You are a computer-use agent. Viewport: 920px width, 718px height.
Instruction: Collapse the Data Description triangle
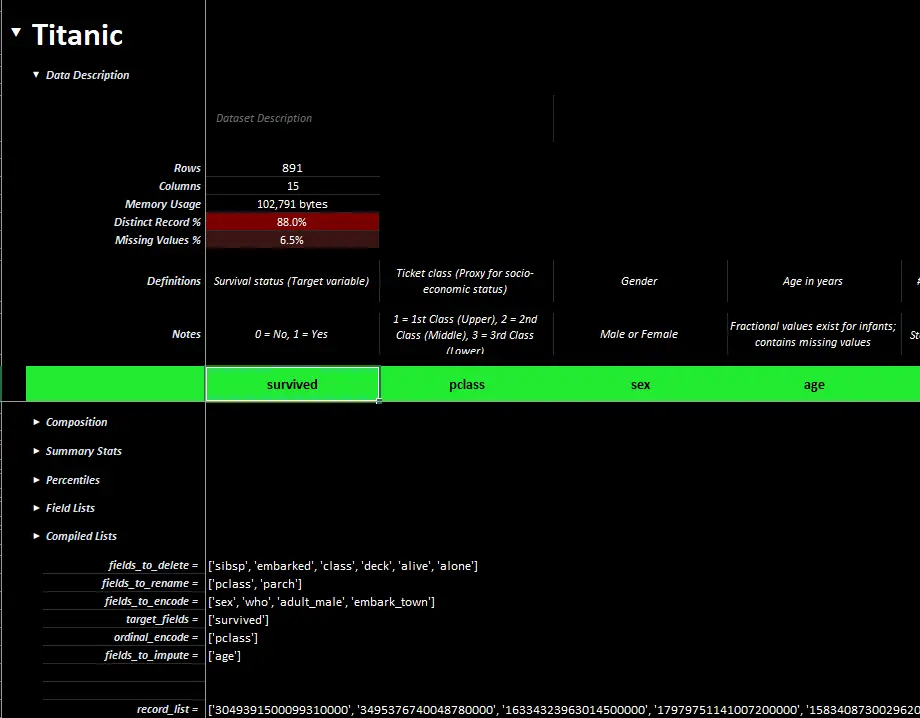36,75
